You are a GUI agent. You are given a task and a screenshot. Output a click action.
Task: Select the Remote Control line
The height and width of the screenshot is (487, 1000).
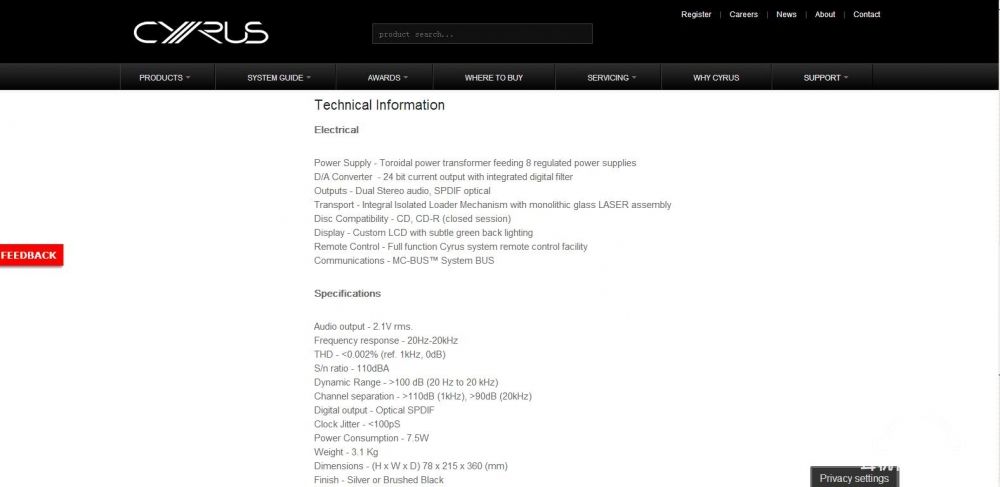[x=451, y=247]
